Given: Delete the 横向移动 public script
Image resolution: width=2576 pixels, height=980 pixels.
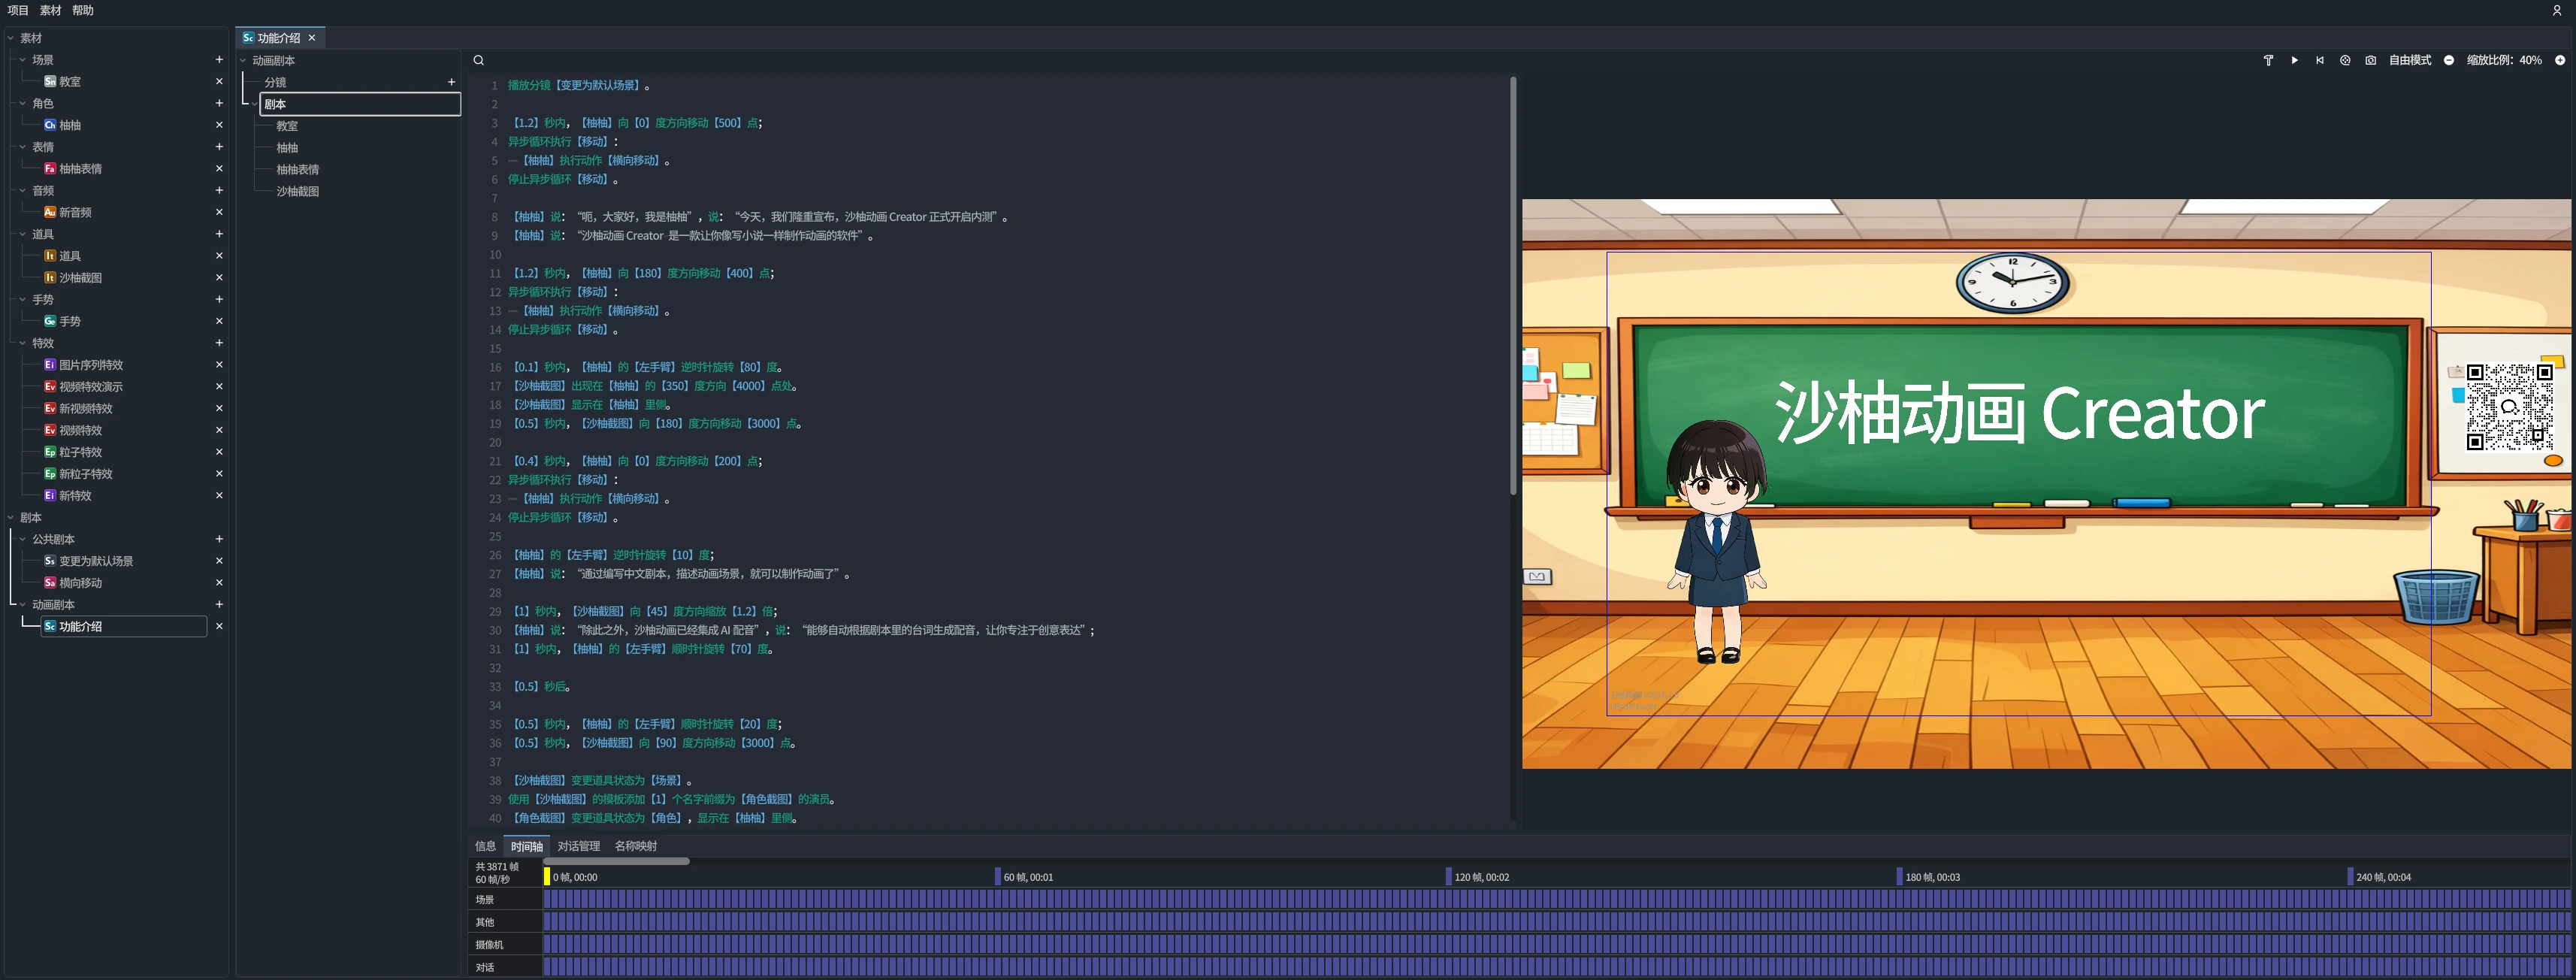Looking at the screenshot, I should (219, 582).
